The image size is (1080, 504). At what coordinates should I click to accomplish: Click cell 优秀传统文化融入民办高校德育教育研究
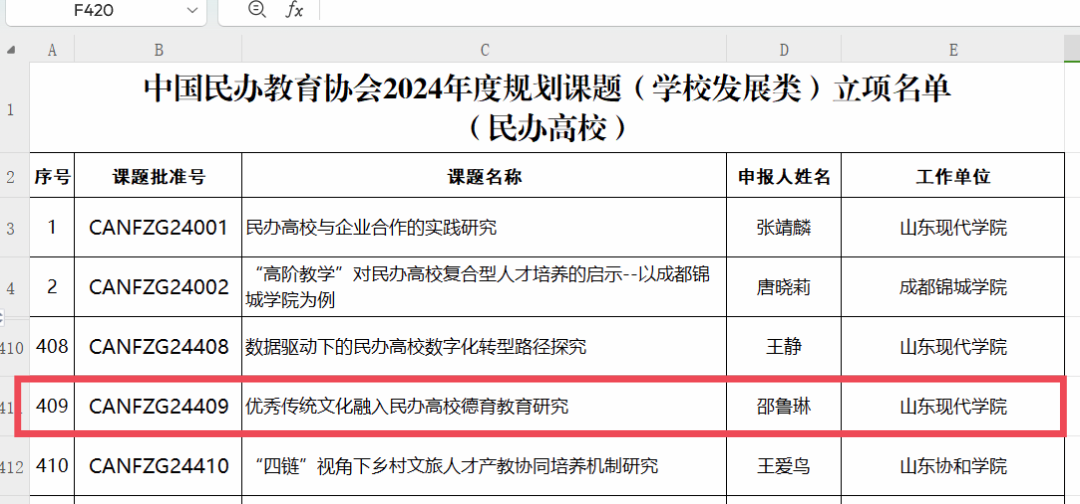coord(484,407)
